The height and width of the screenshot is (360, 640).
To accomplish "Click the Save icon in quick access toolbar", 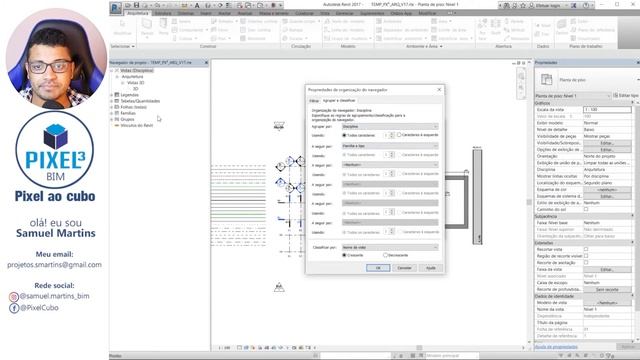I will point(136,5).
